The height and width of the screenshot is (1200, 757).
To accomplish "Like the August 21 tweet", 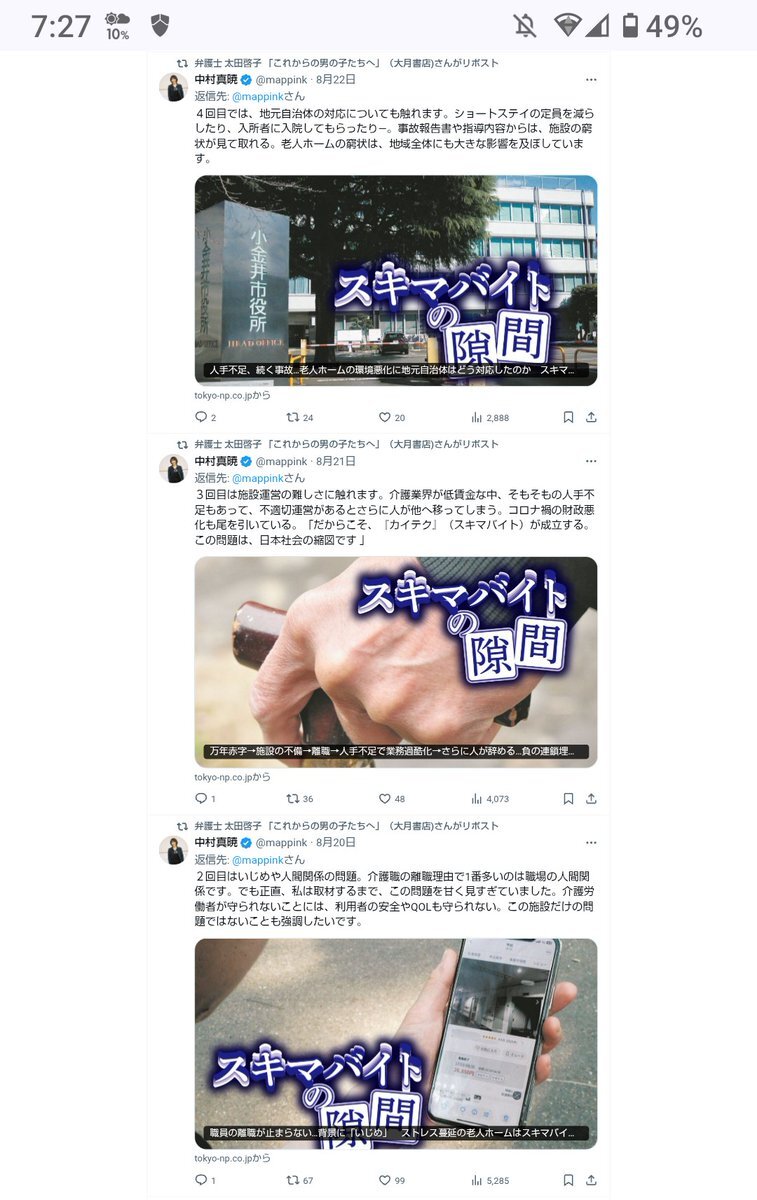I will (x=384, y=799).
